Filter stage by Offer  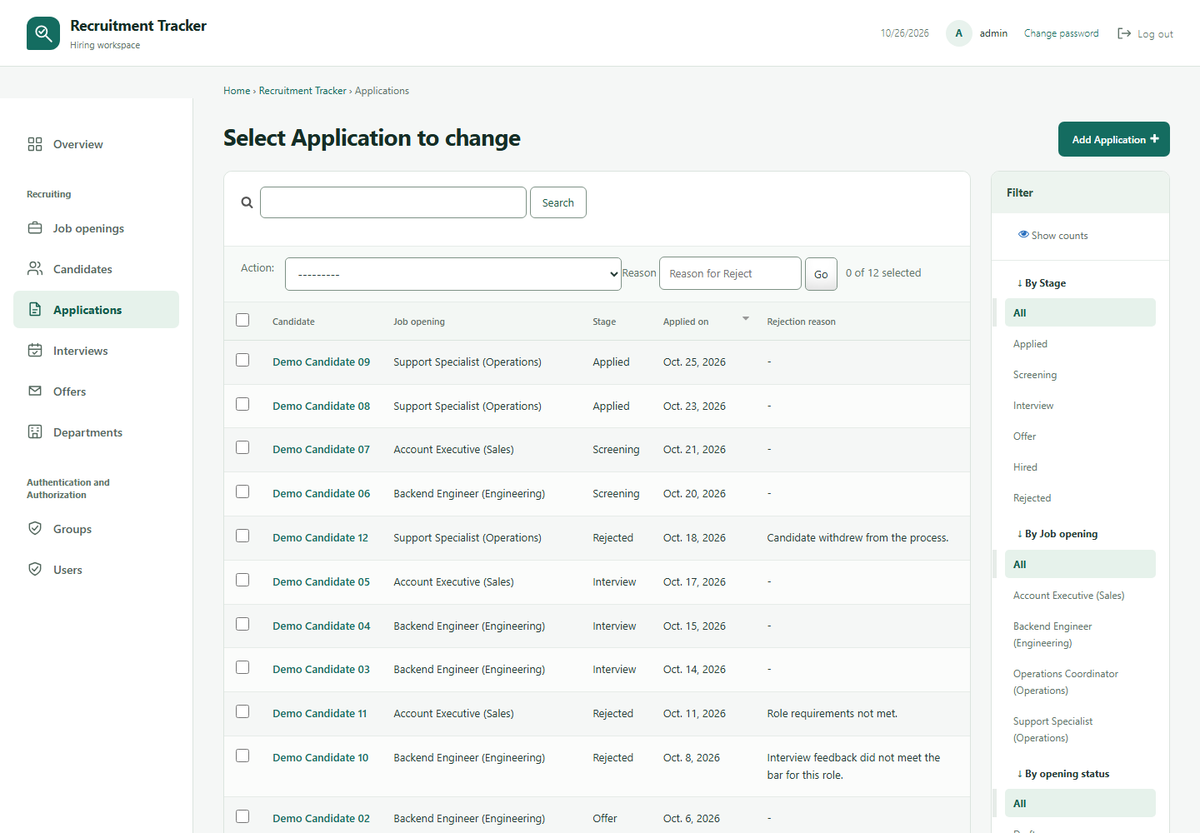point(1025,436)
